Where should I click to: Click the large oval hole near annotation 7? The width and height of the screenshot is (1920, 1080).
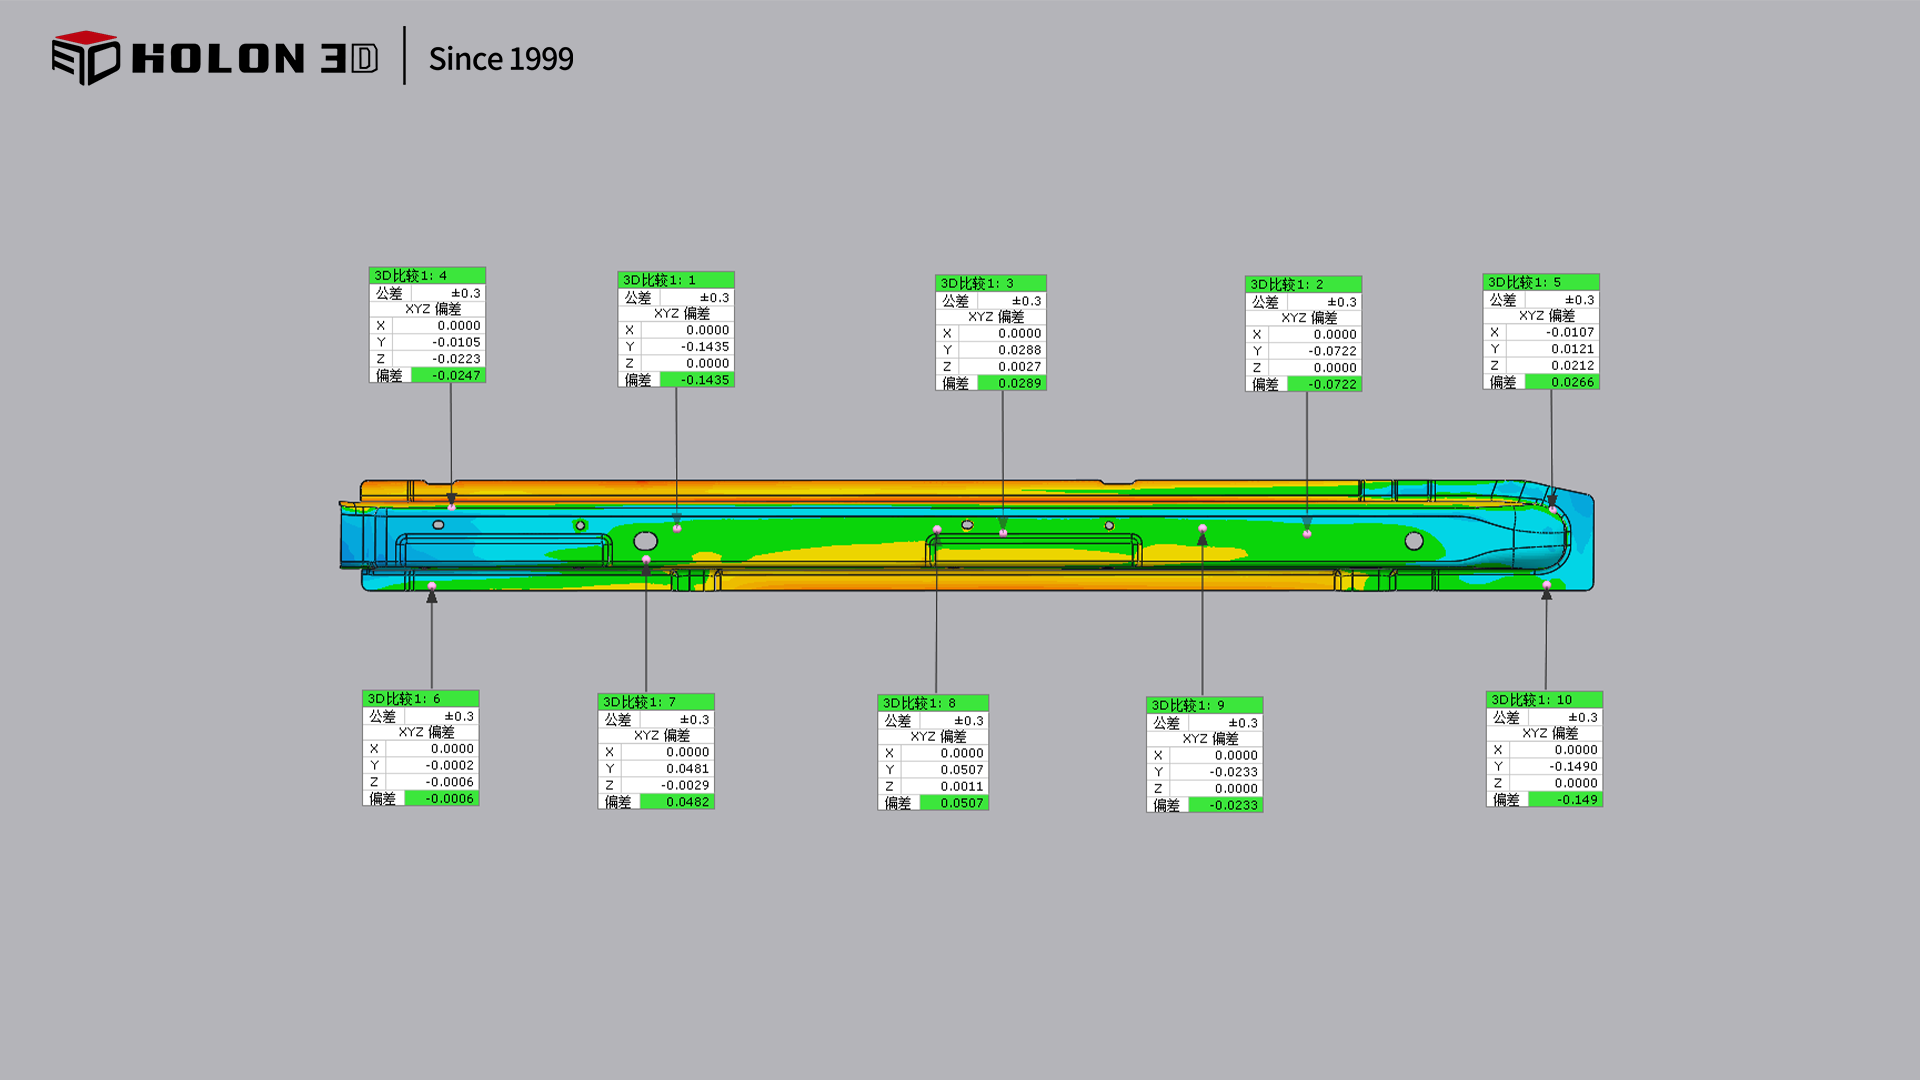[646, 541]
